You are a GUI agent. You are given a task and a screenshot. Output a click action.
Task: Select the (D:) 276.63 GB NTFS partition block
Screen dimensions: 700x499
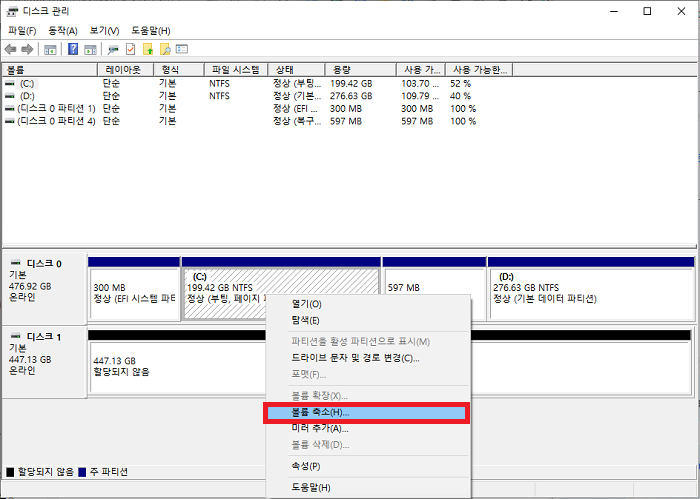(592, 294)
